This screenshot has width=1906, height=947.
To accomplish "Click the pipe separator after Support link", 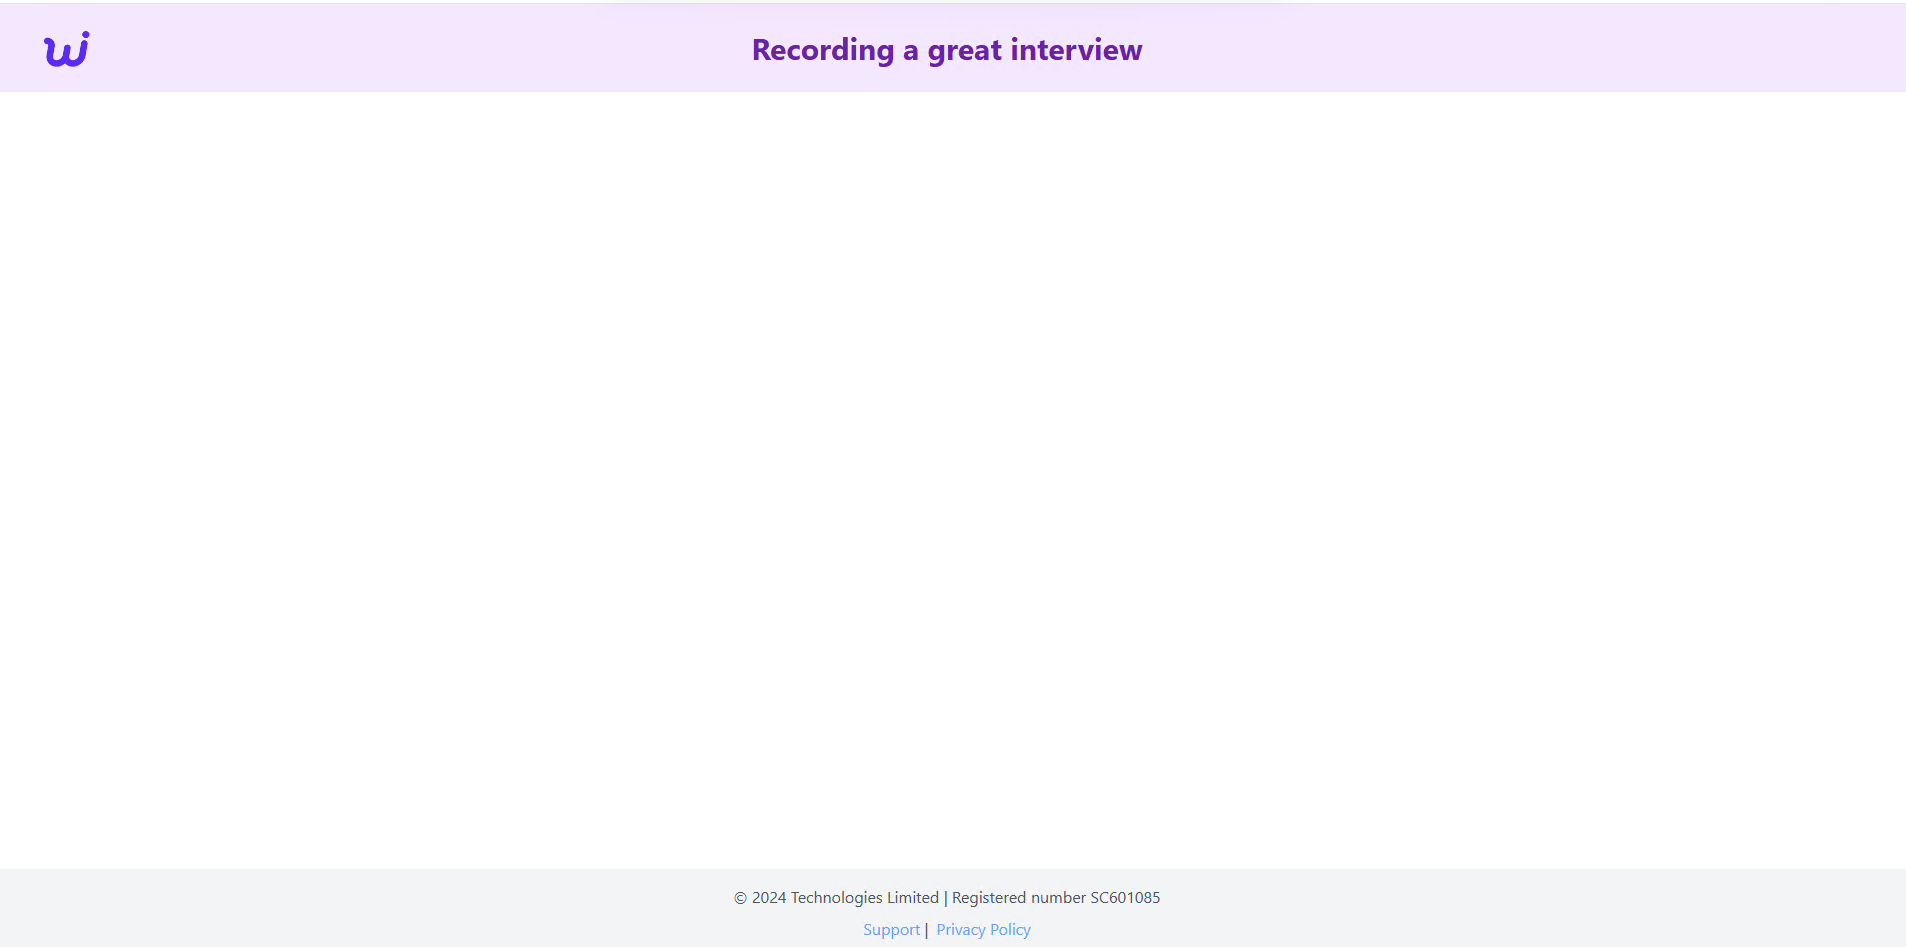I will pyautogui.click(x=927, y=930).
